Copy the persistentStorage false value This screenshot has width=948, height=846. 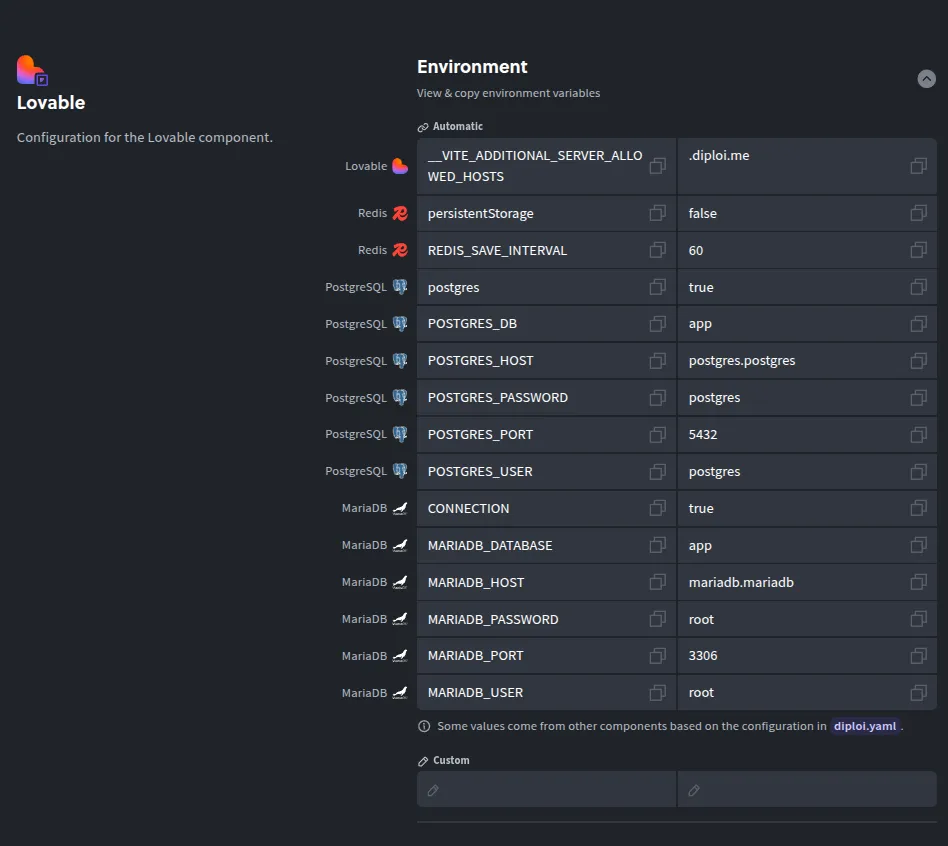coord(918,213)
